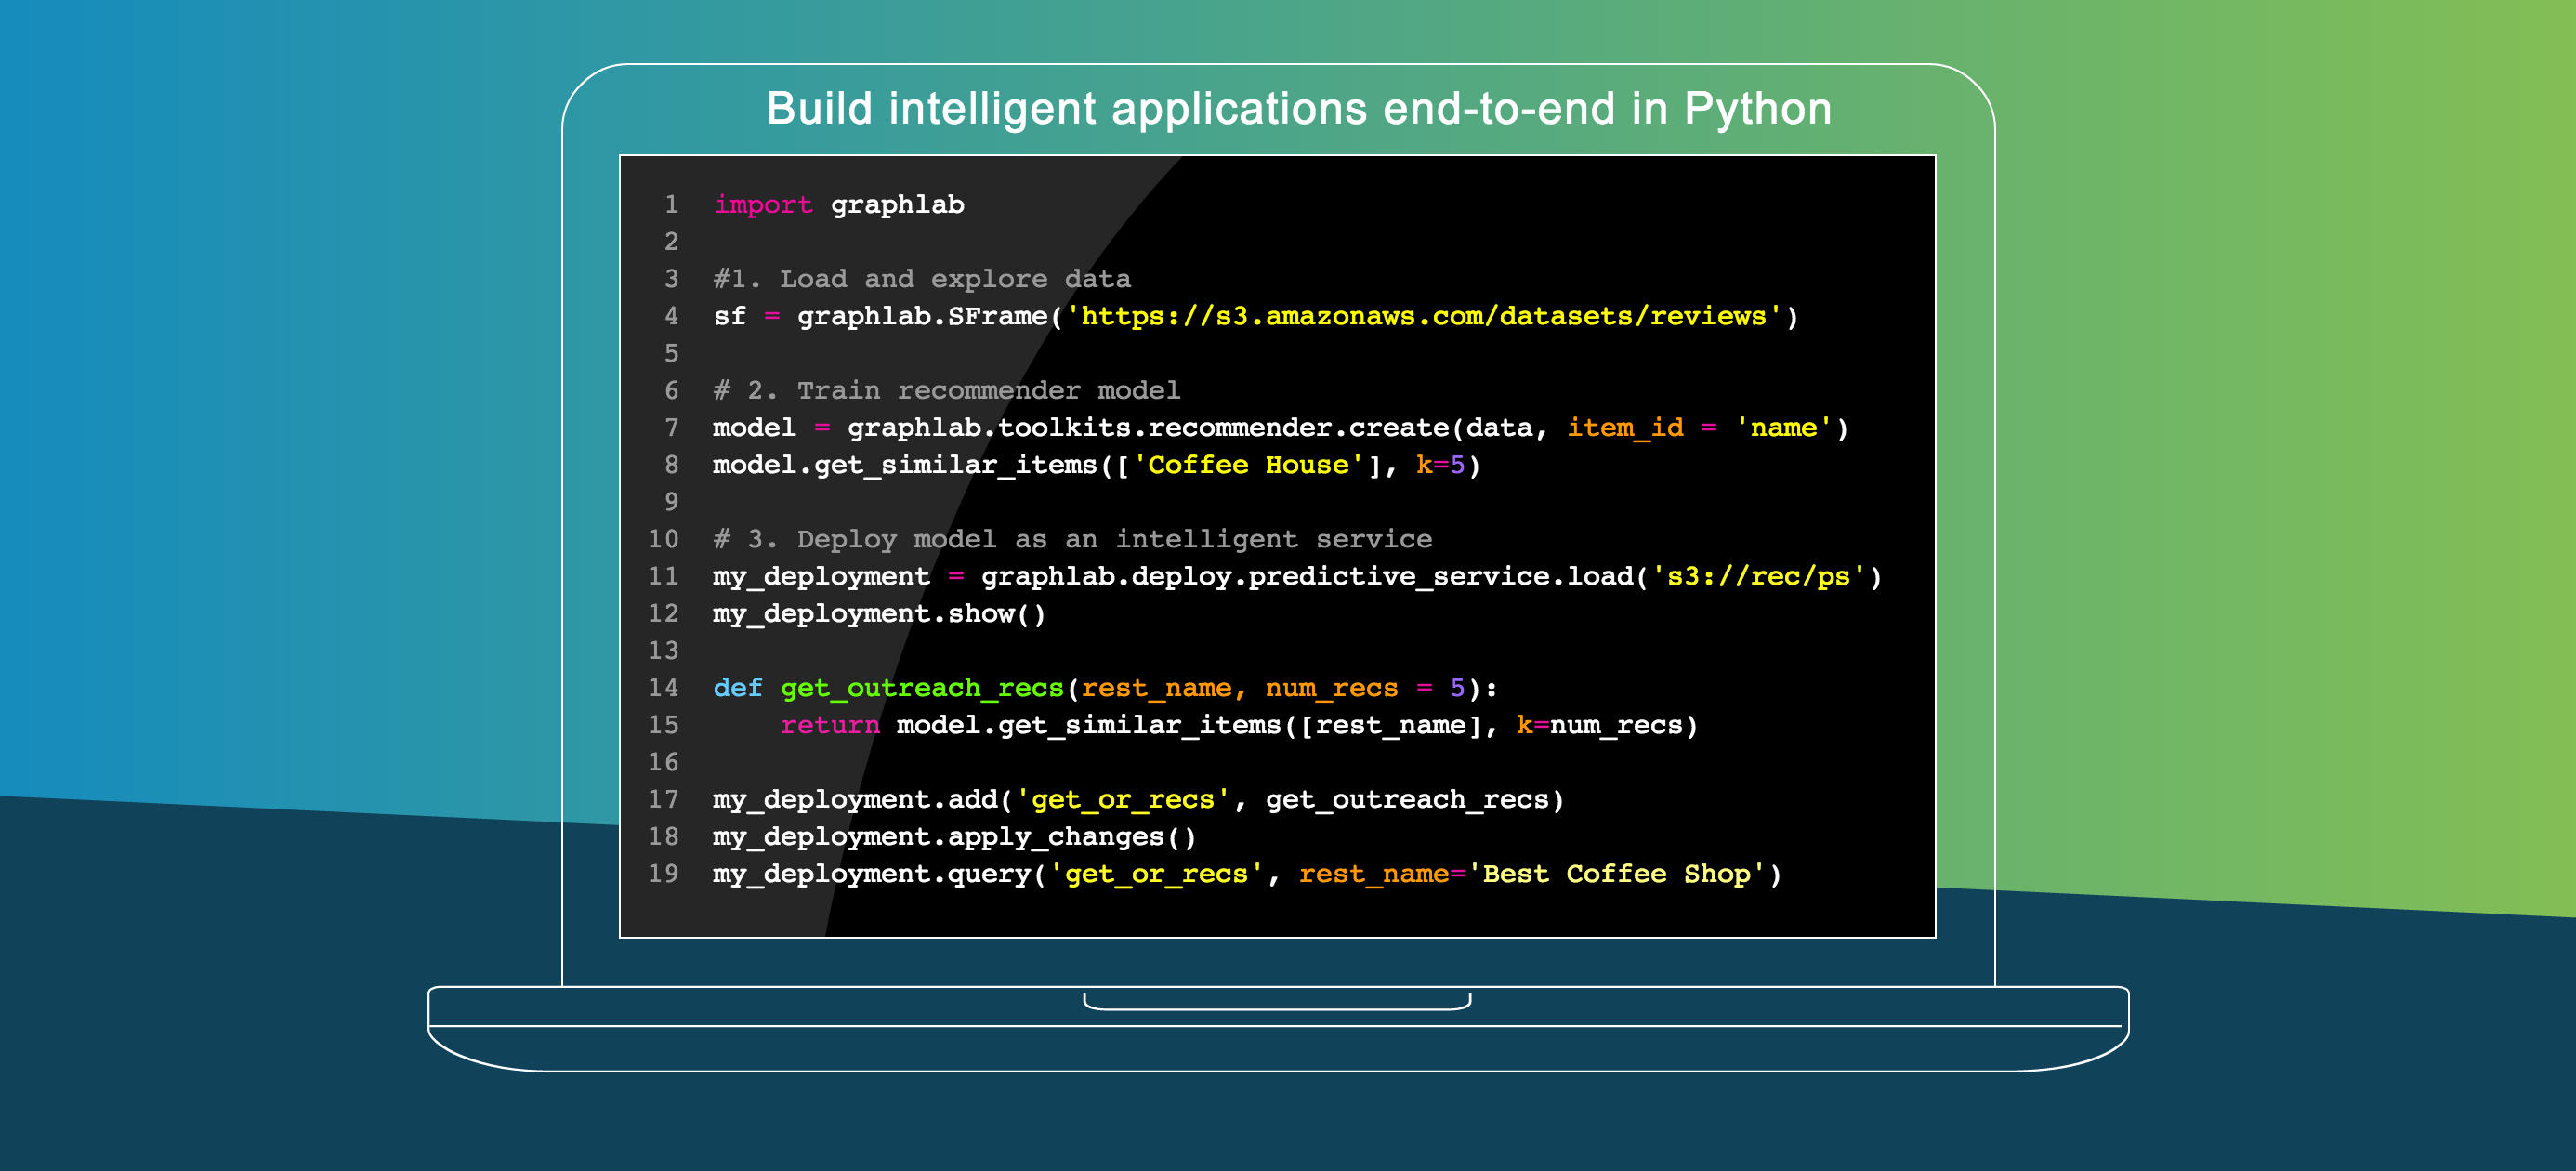
Task: Click 'graphlab' on the import line
Action: pos(897,205)
